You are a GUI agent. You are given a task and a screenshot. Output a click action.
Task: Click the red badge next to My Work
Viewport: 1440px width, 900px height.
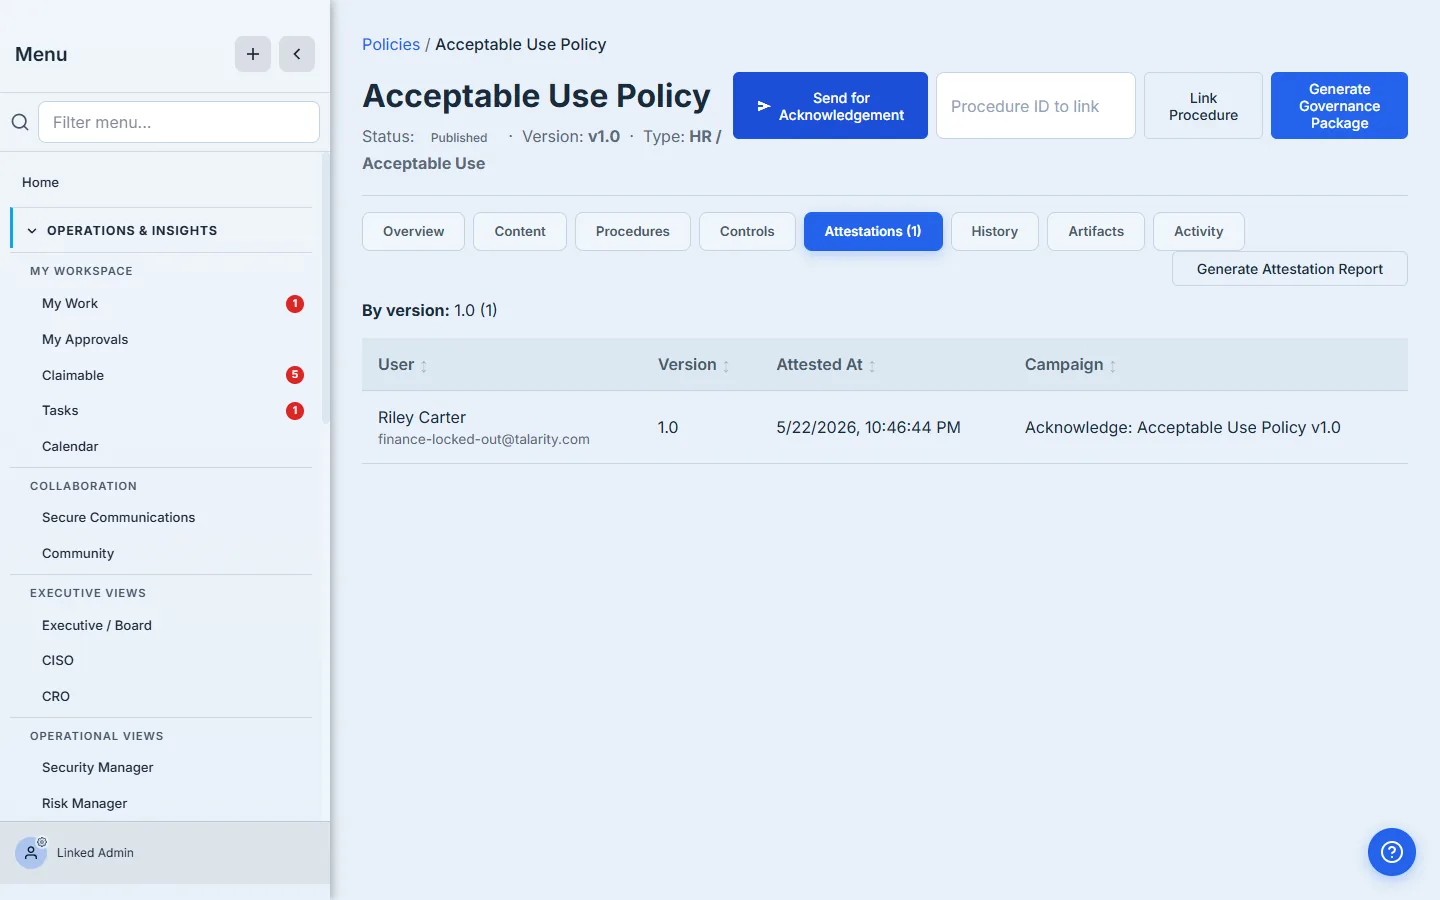point(295,304)
